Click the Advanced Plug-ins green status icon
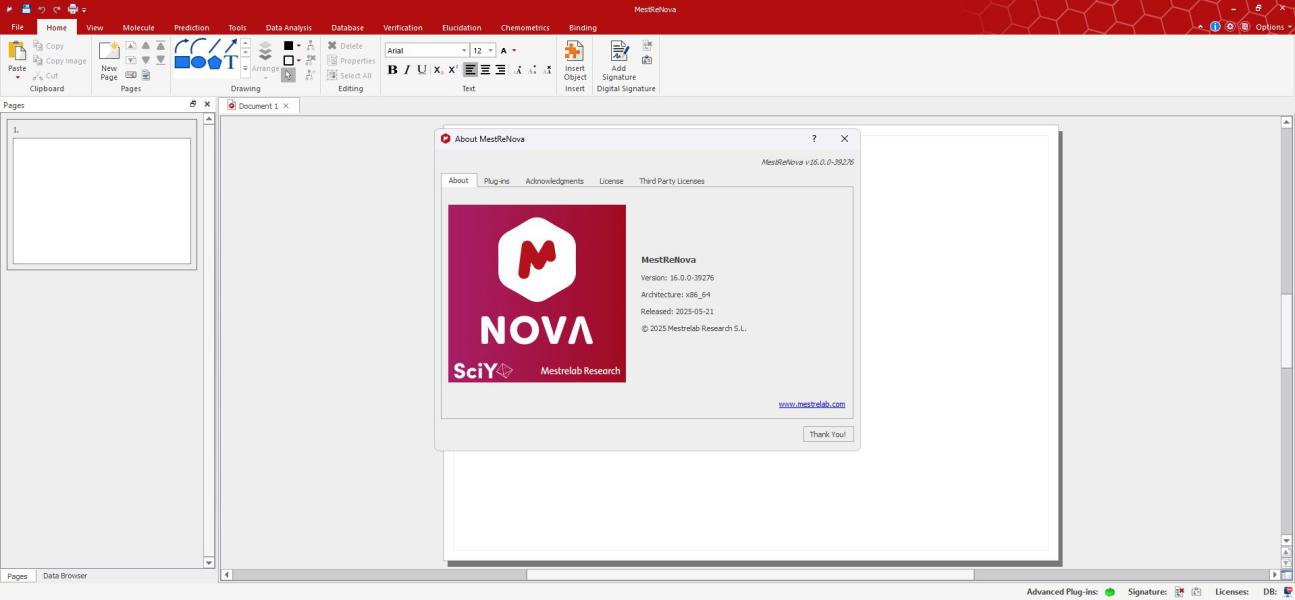 [x=1109, y=592]
